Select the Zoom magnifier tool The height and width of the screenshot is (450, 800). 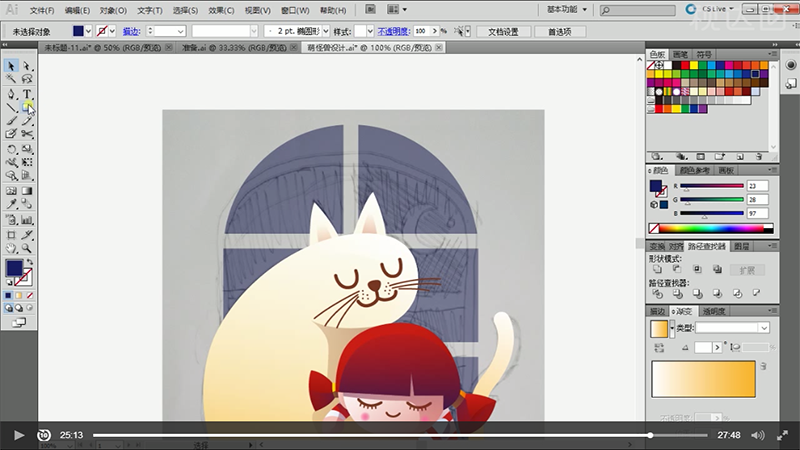pyautogui.click(x=27, y=248)
